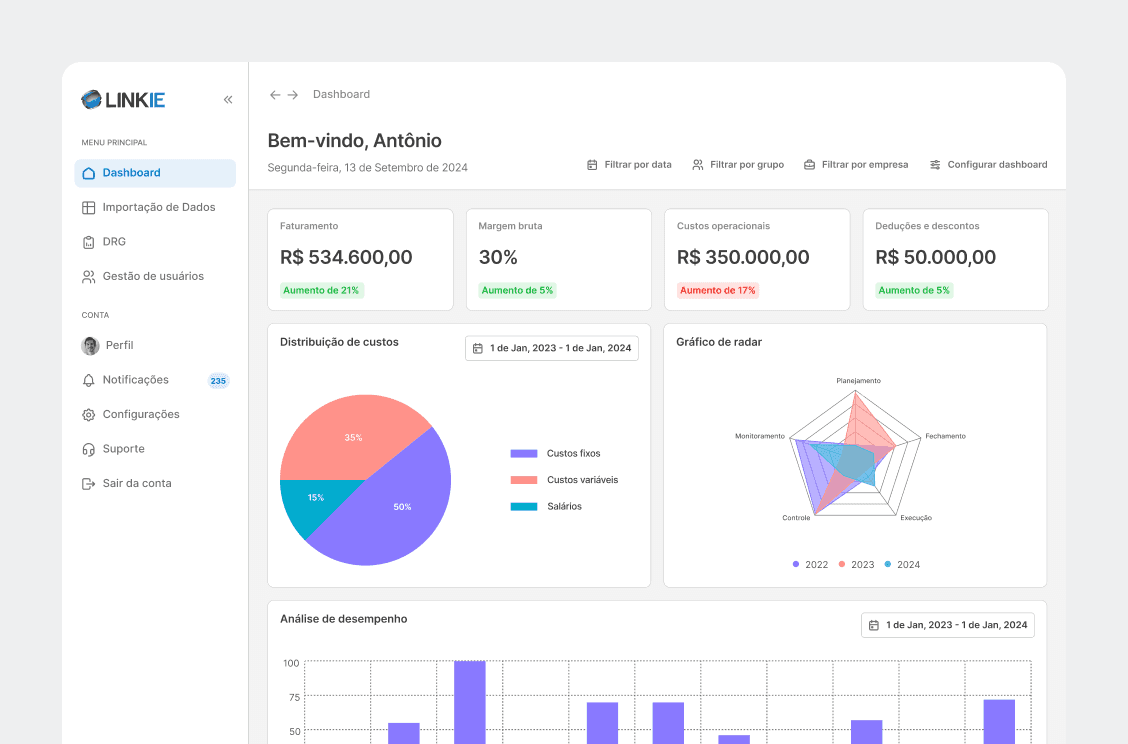Viewport: 1128px width, 744px height.
Task: Click the Margem bruta 30% value
Action: click(x=498, y=257)
